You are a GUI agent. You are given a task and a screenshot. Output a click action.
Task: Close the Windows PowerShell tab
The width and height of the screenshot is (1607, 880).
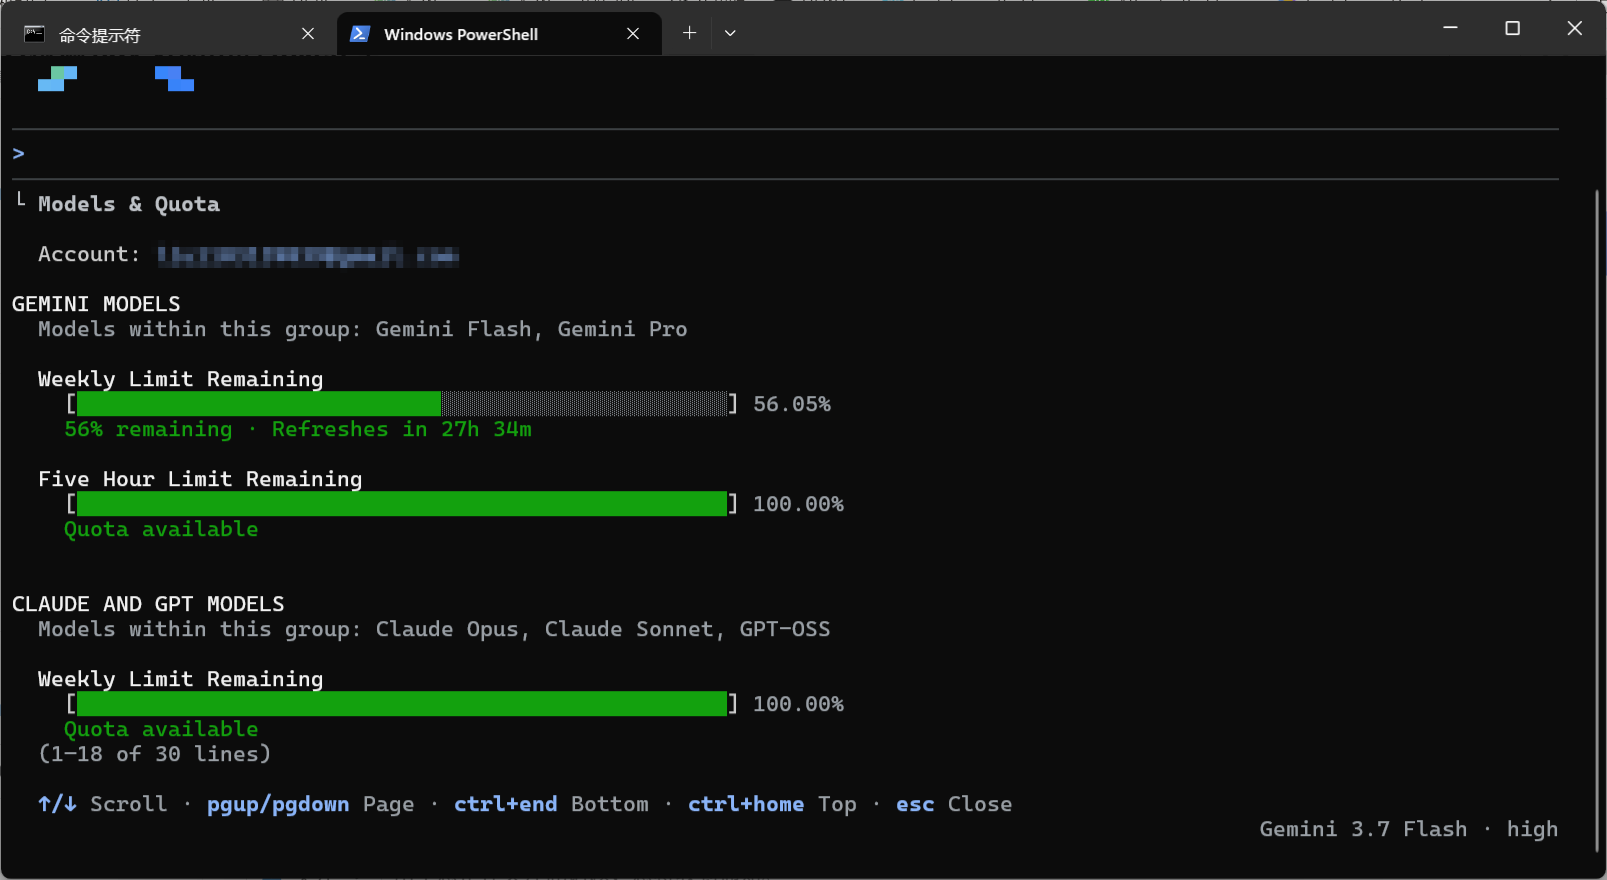[633, 34]
